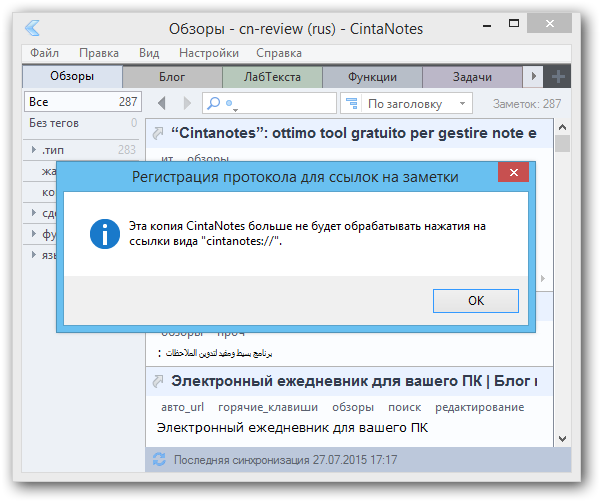The image size is (601, 502).
Task: Open the Настройки menu
Action: click(209, 53)
